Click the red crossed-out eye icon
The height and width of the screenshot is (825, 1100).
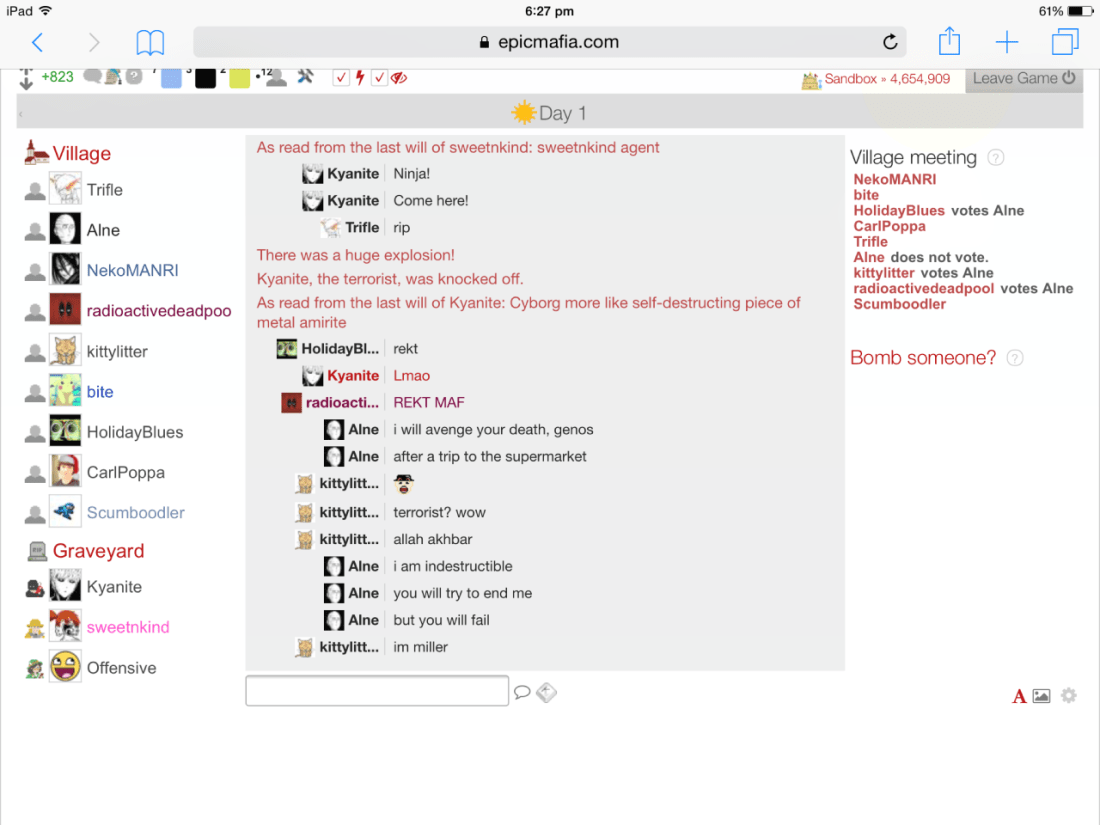pyautogui.click(x=399, y=78)
